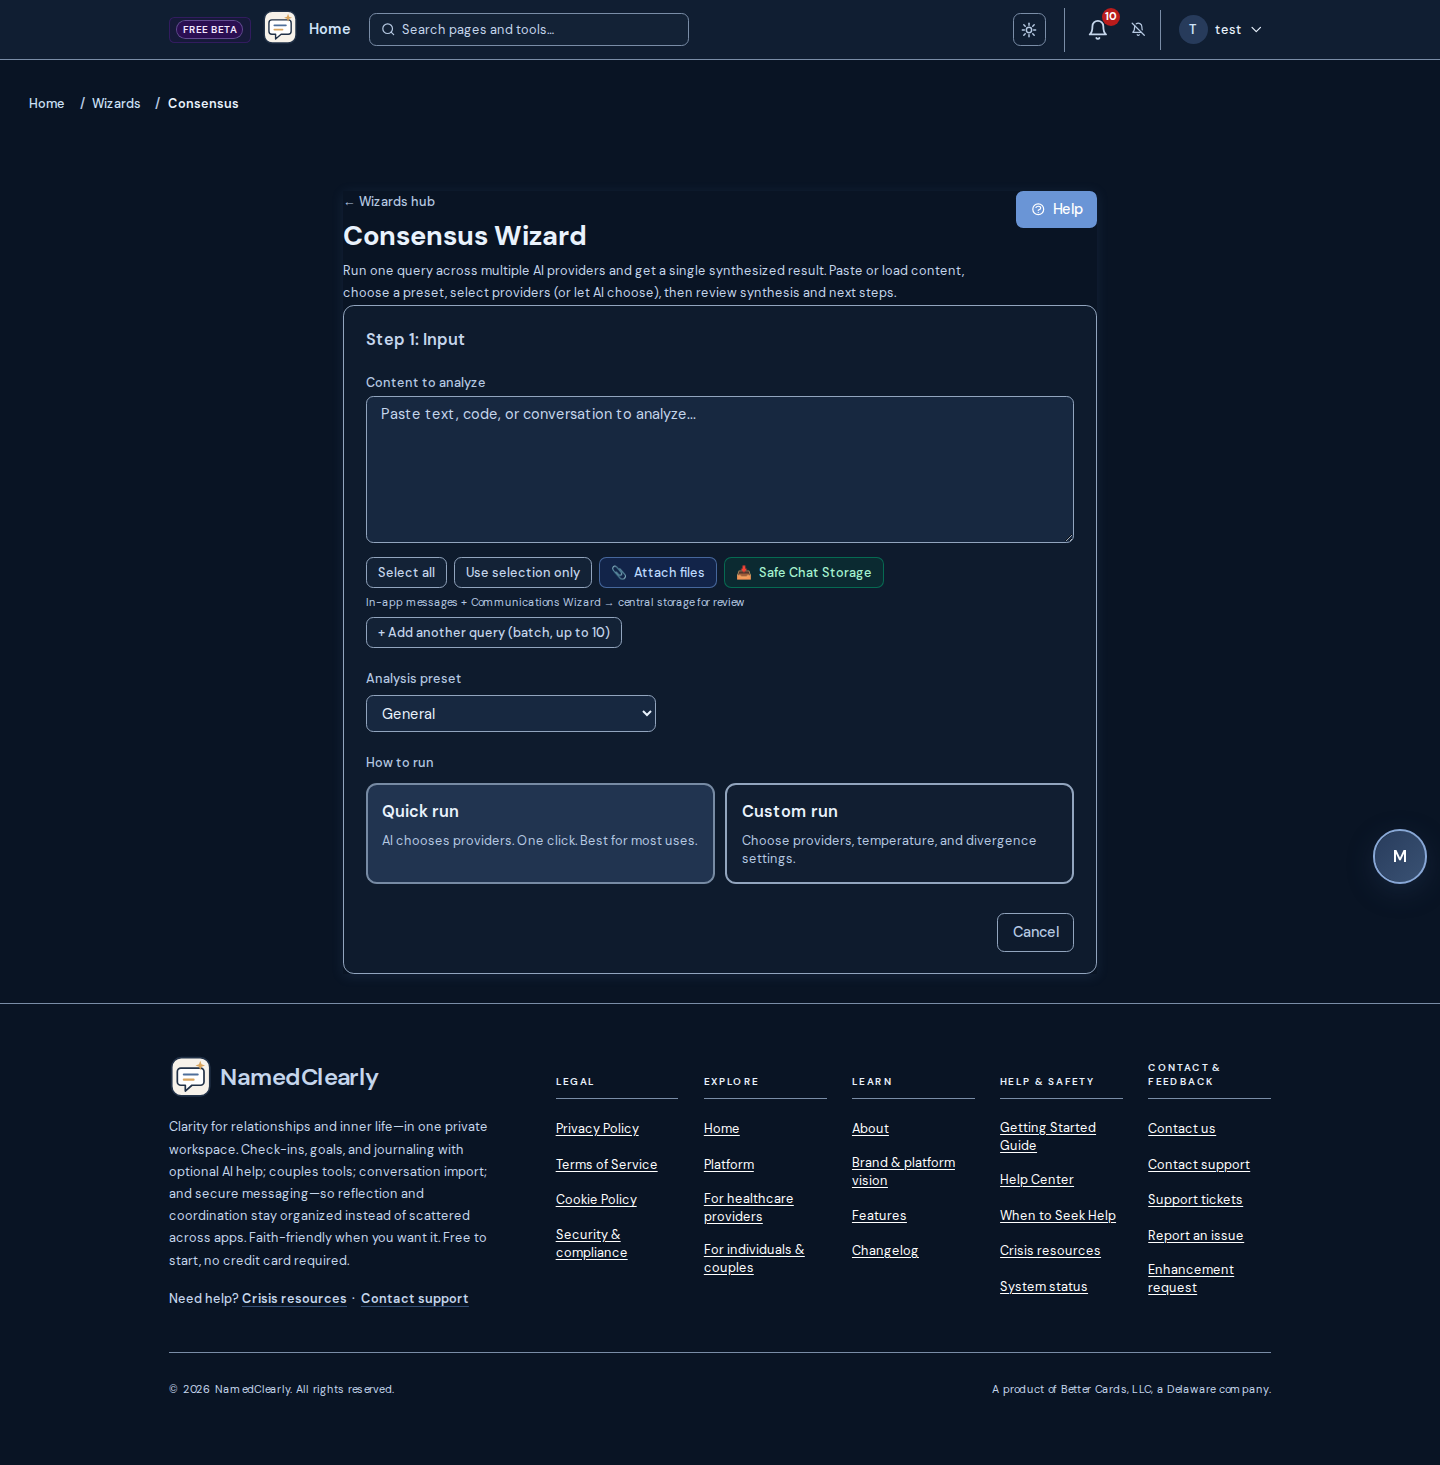1440x1465 pixels.
Task: Click the Consensus breadcrumb
Action: pos(203,103)
